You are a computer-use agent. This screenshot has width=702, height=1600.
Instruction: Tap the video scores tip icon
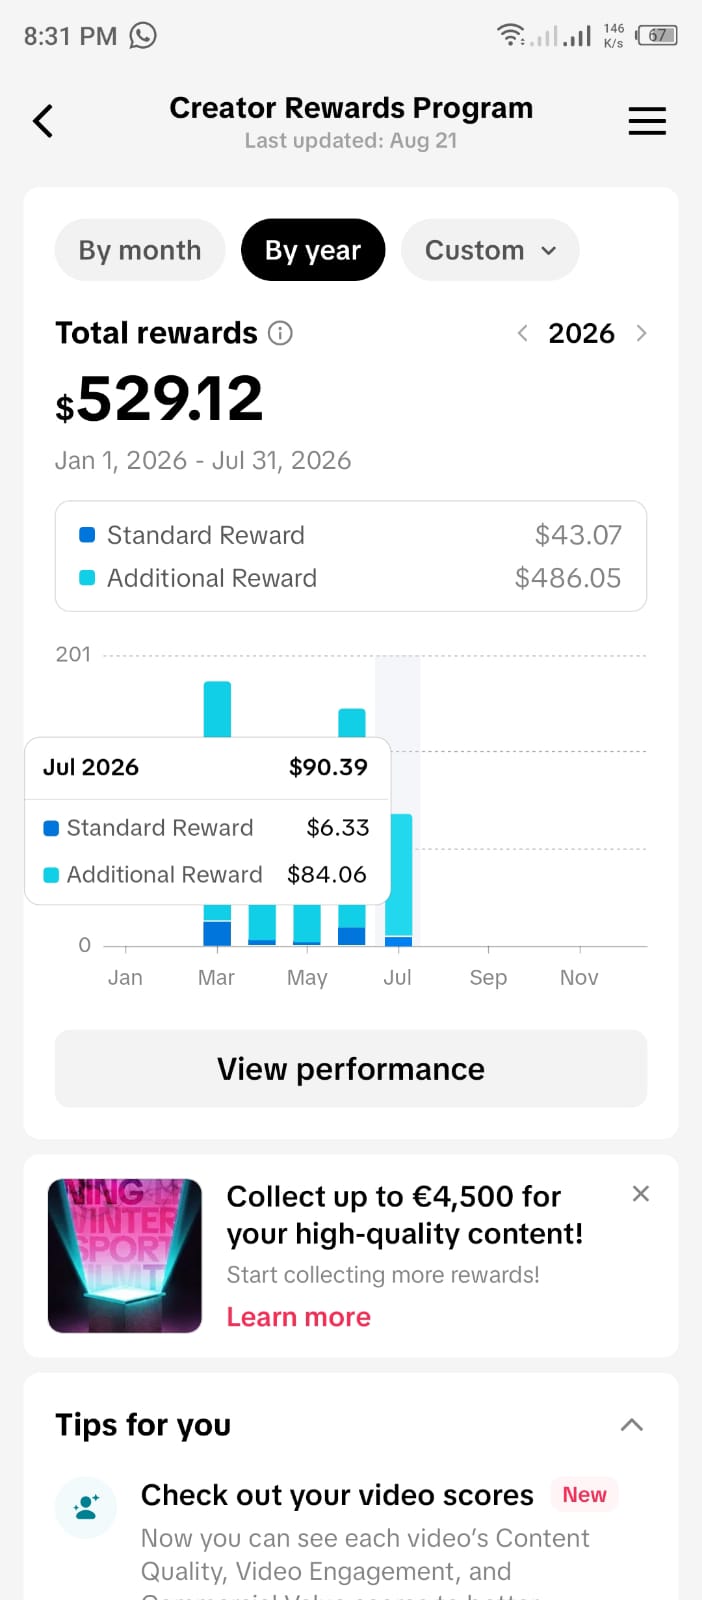pyautogui.click(x=86, y=1507)
